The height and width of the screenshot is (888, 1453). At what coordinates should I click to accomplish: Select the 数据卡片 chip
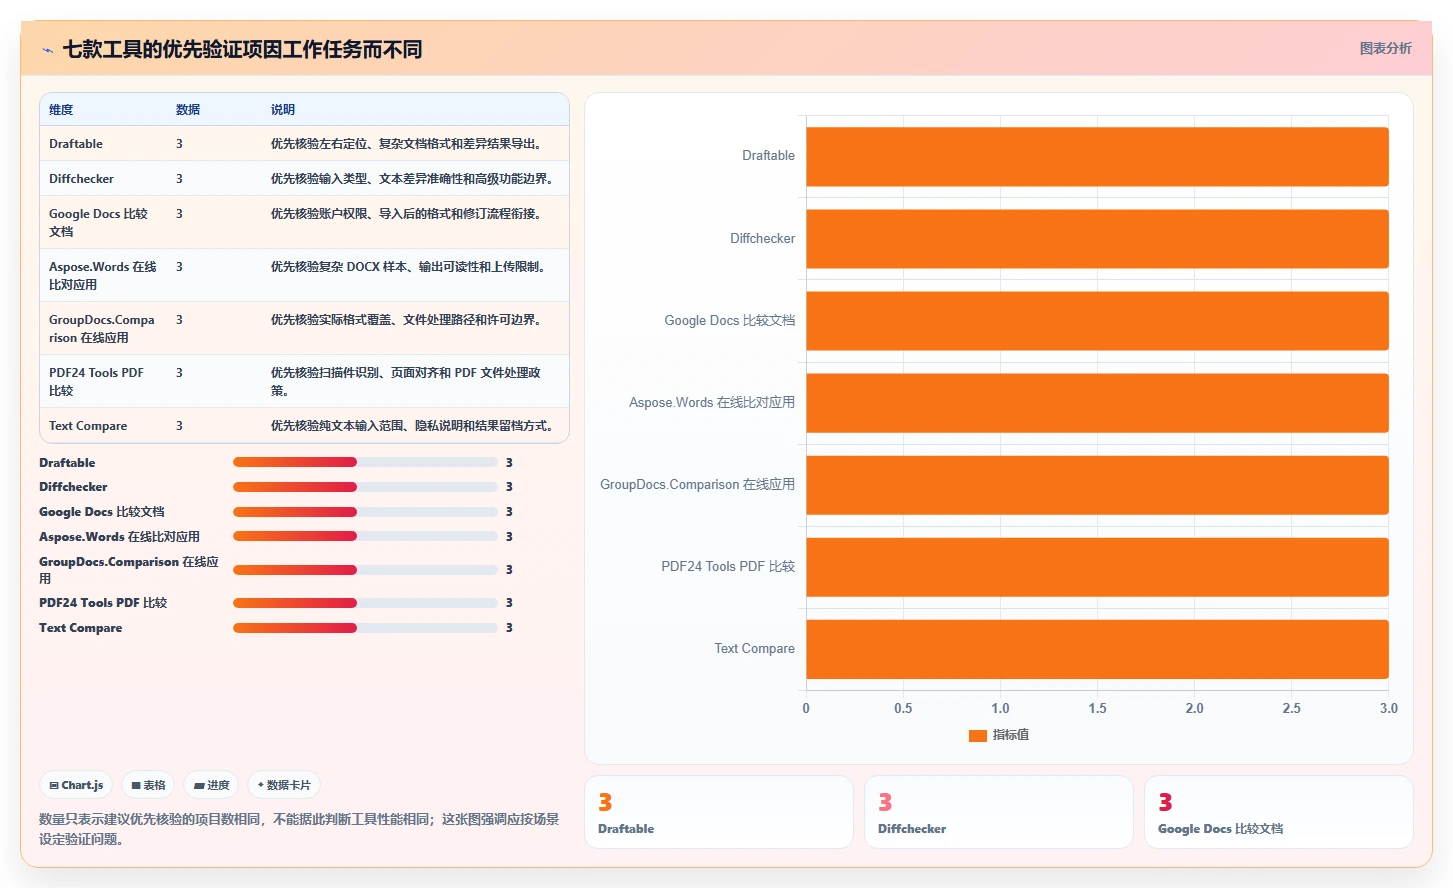284,785
